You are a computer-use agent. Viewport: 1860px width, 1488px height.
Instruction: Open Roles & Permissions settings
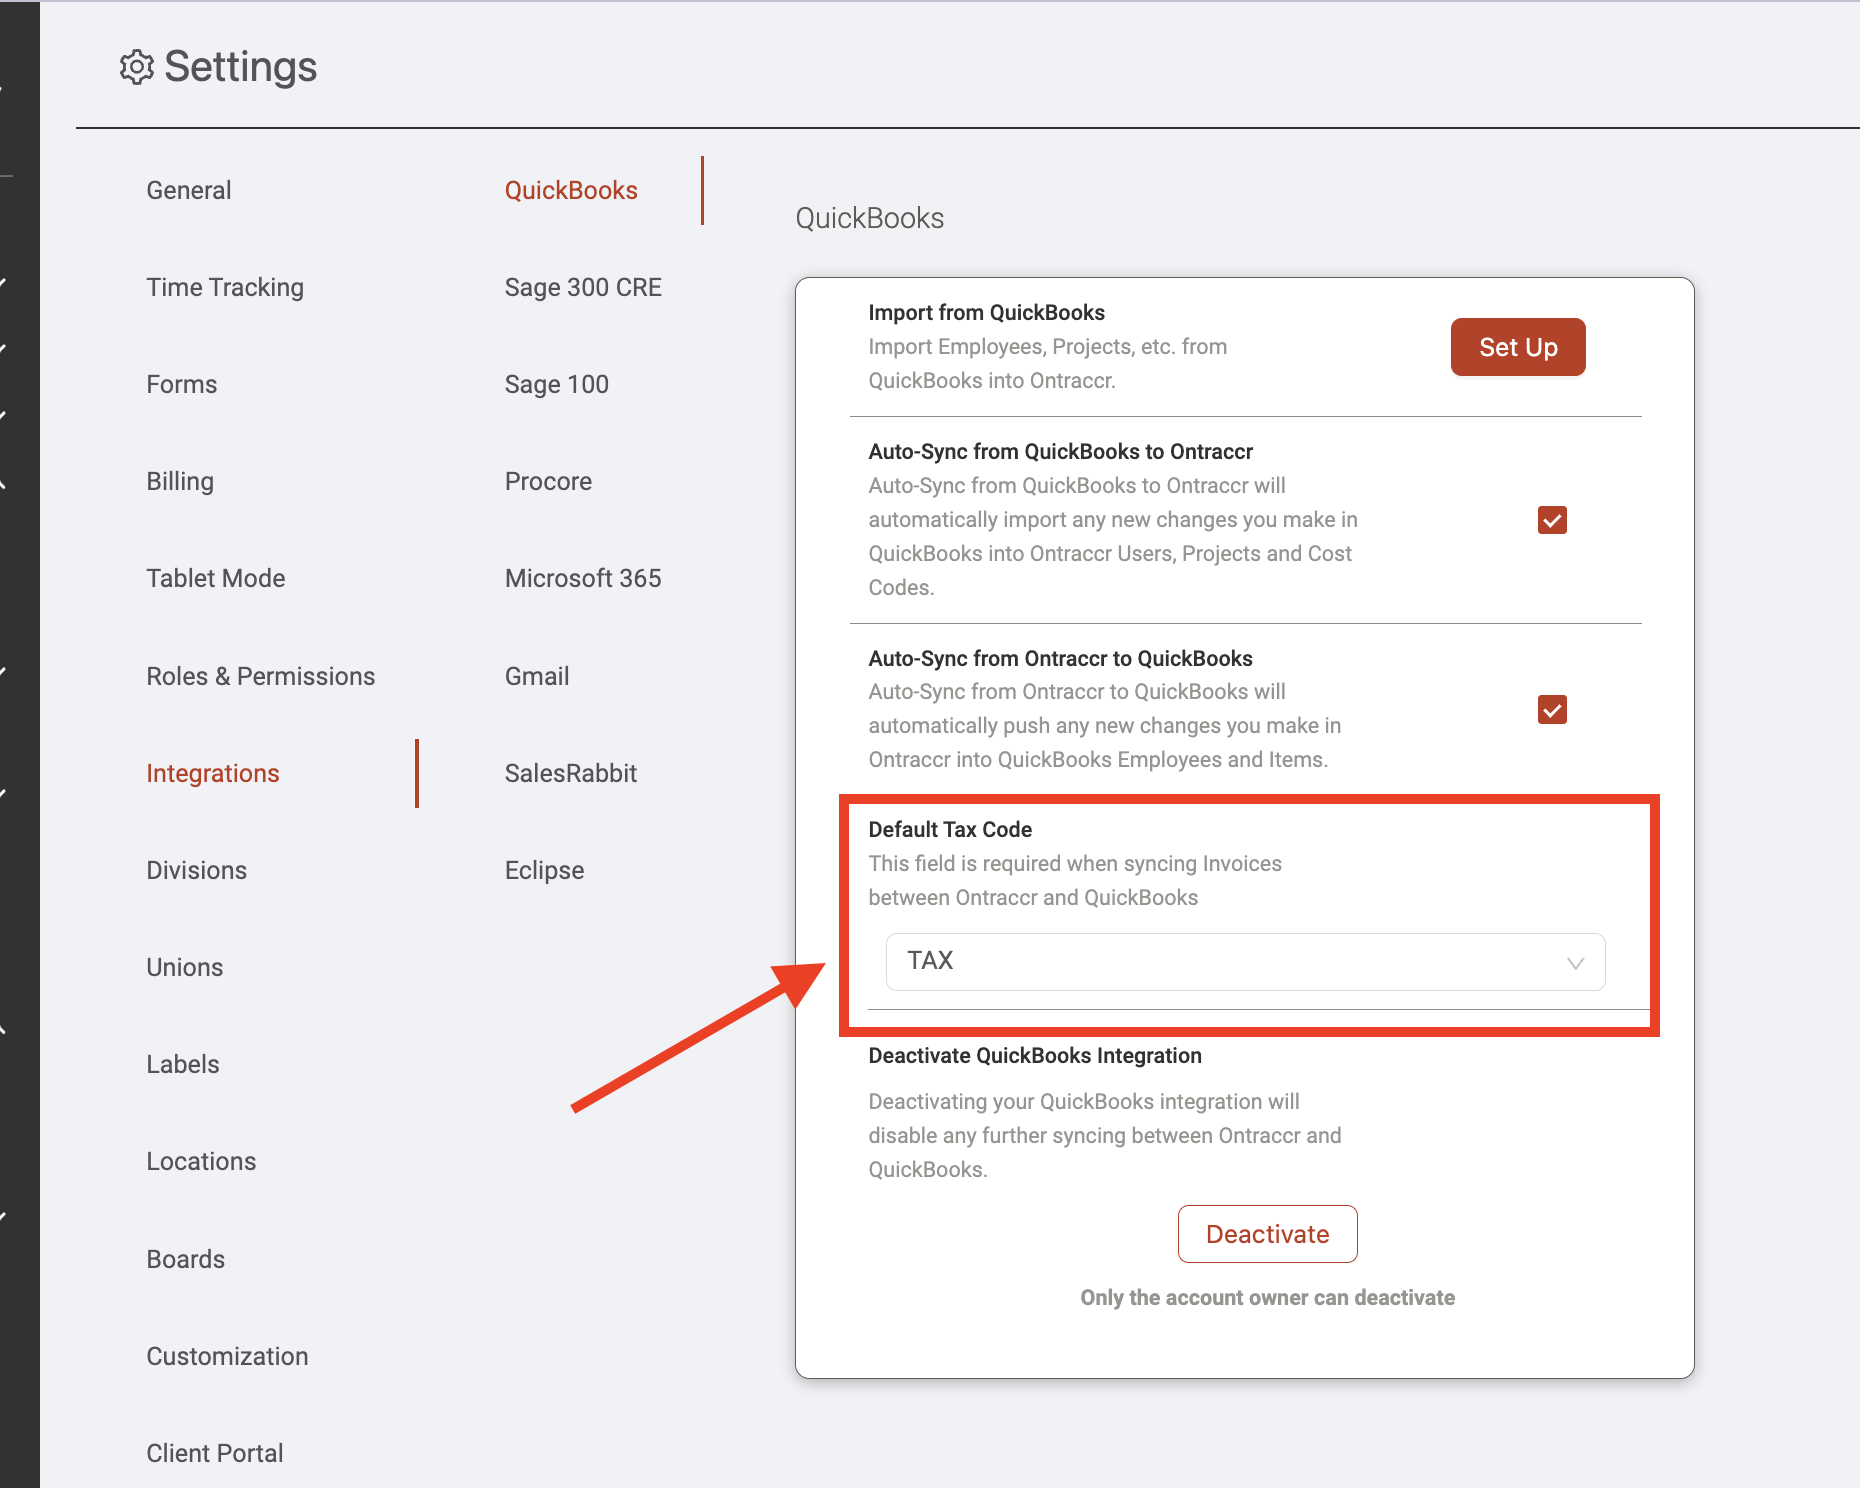pos(261,676)
